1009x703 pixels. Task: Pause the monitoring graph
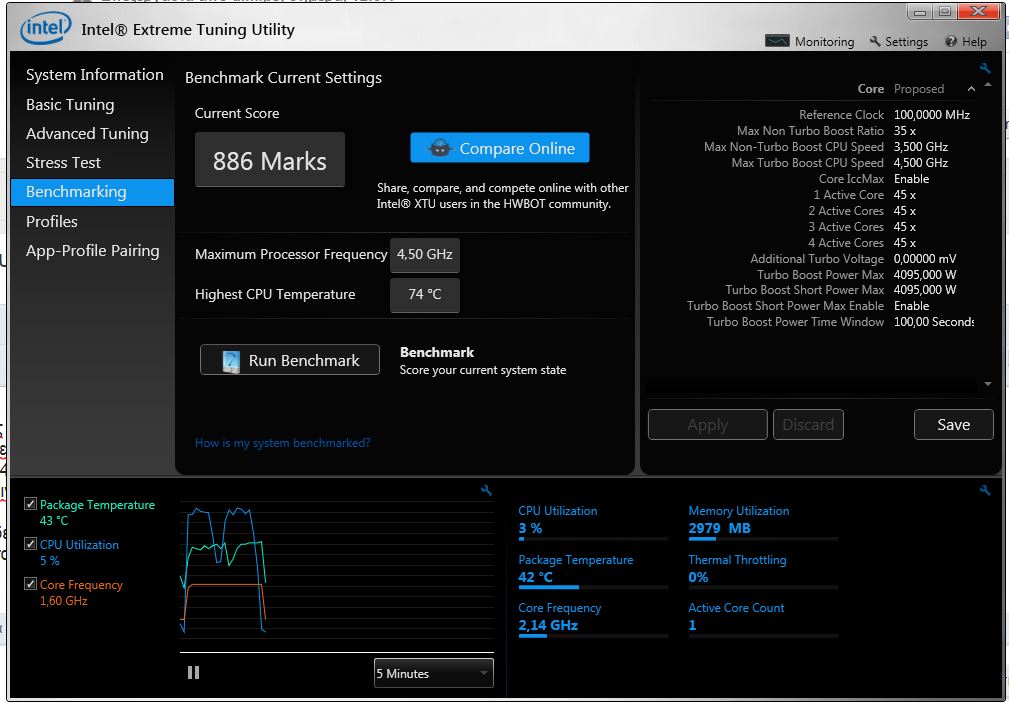[193, 672]
